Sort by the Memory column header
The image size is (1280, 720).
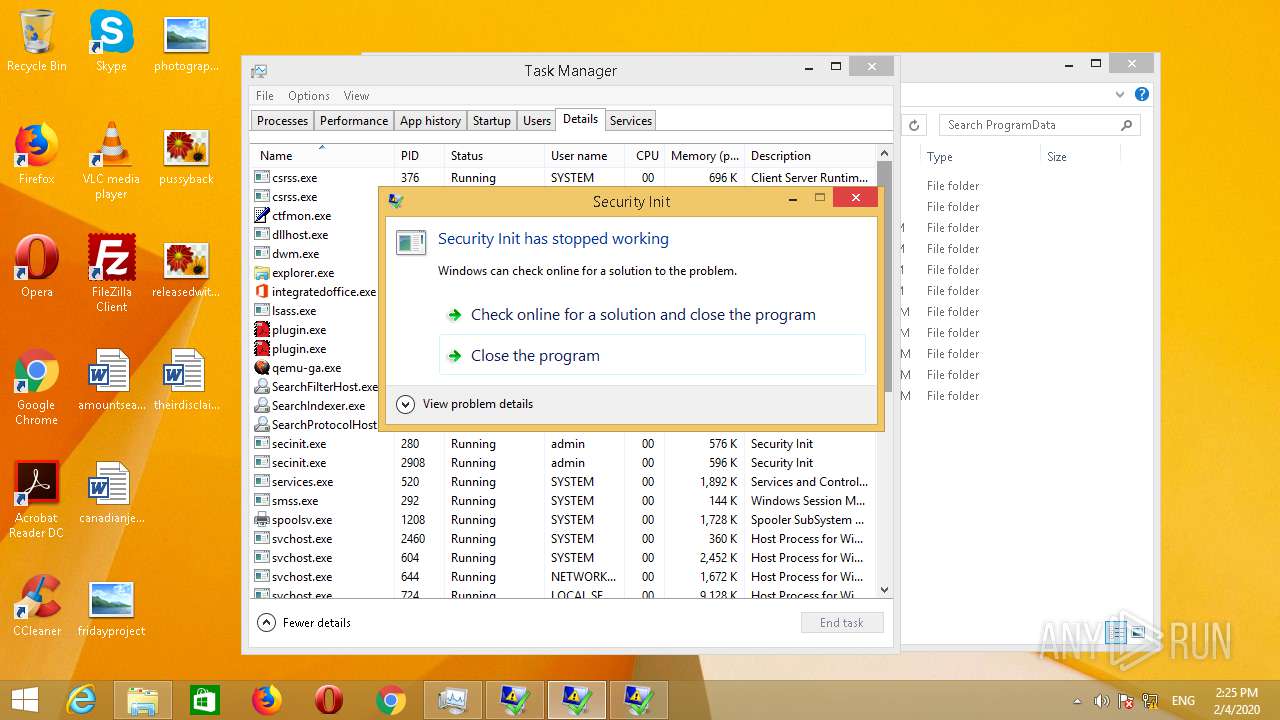705,156
